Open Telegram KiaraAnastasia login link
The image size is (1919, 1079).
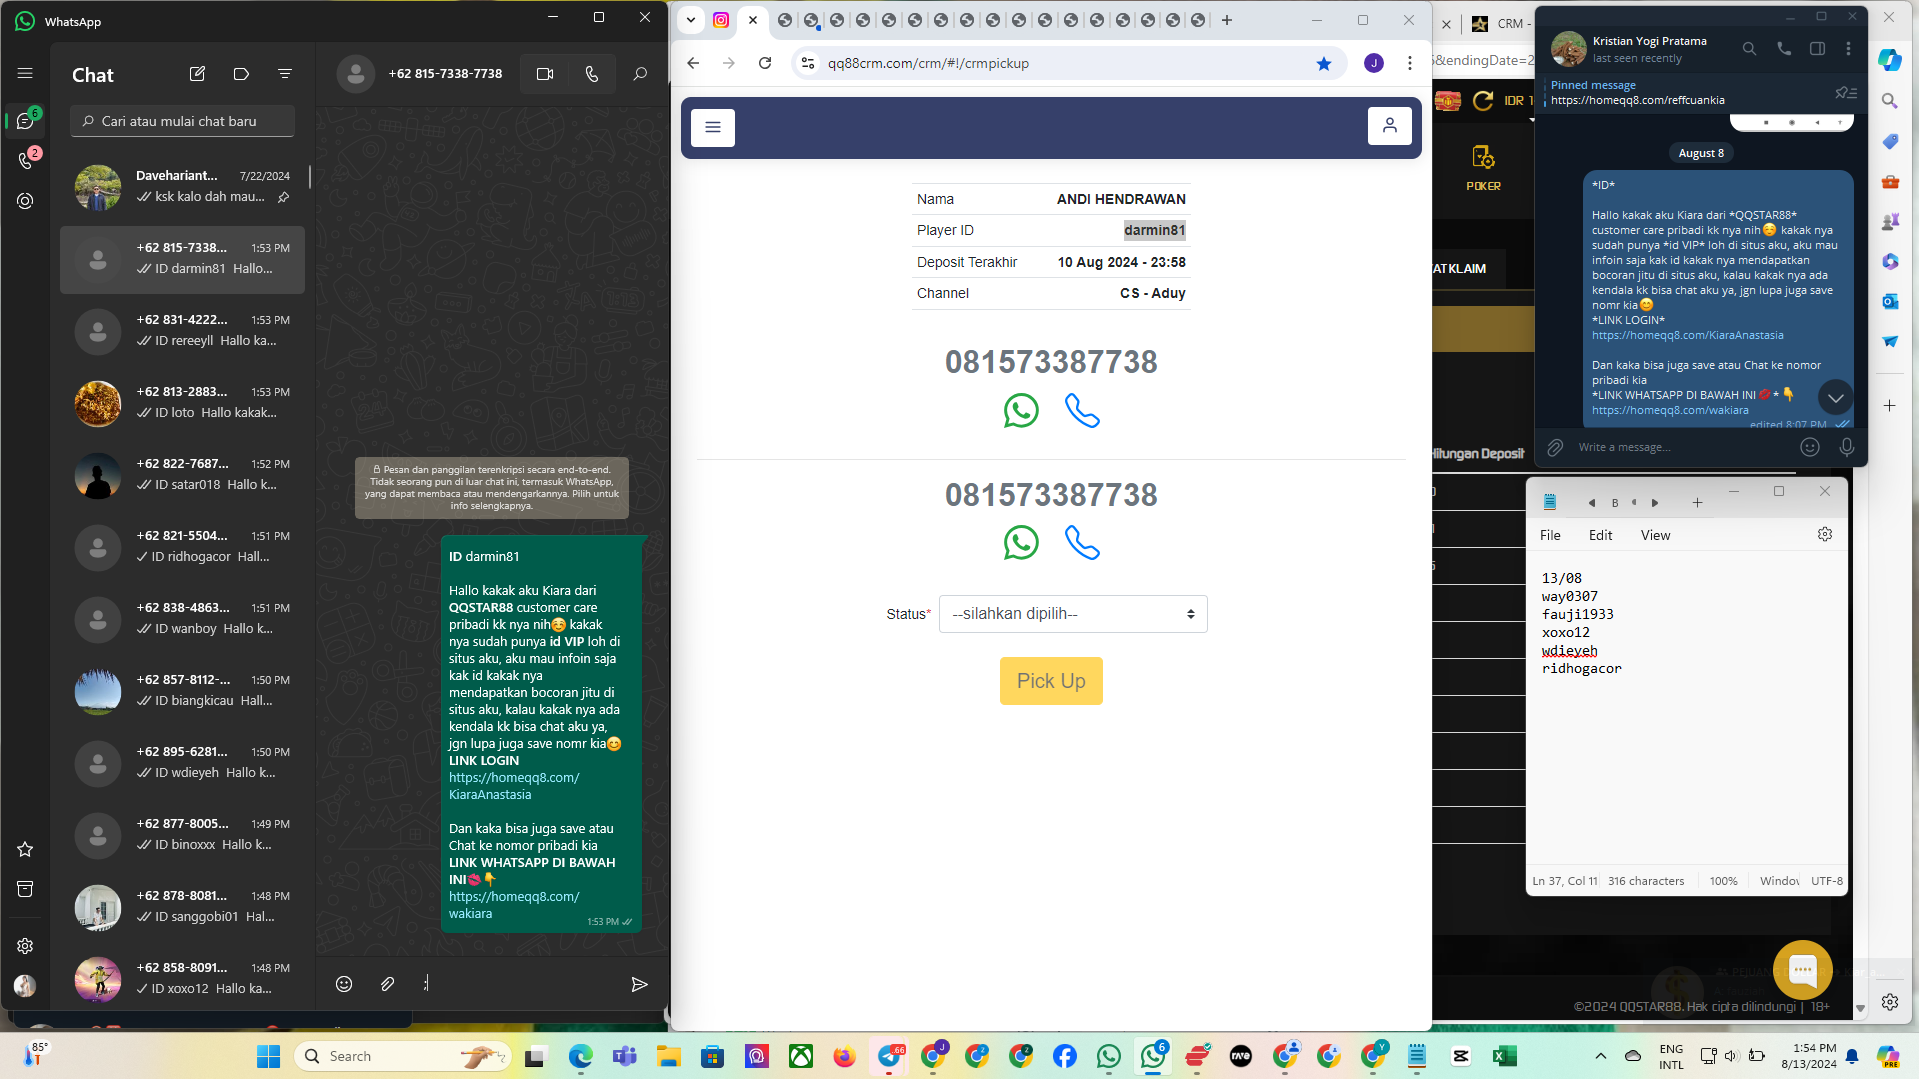click(x=1687, y=335)
